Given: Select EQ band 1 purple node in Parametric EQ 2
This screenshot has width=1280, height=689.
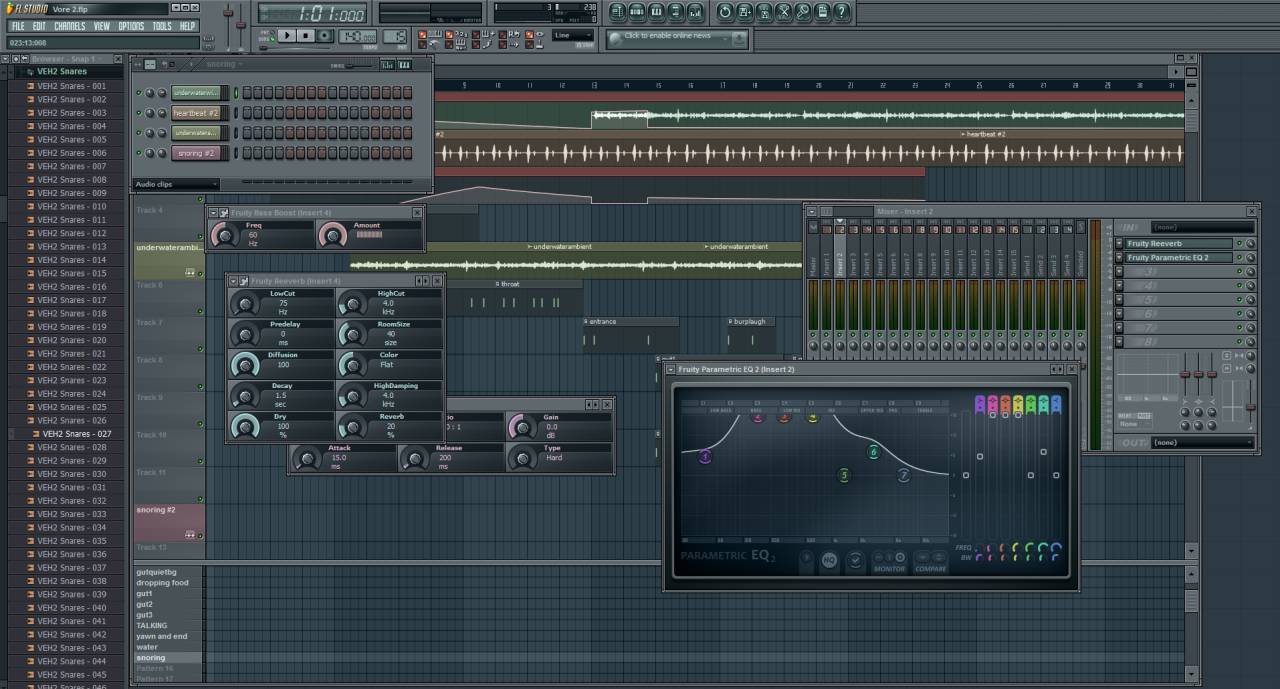Looking at the screenshot, I should (x=705, y=456).
